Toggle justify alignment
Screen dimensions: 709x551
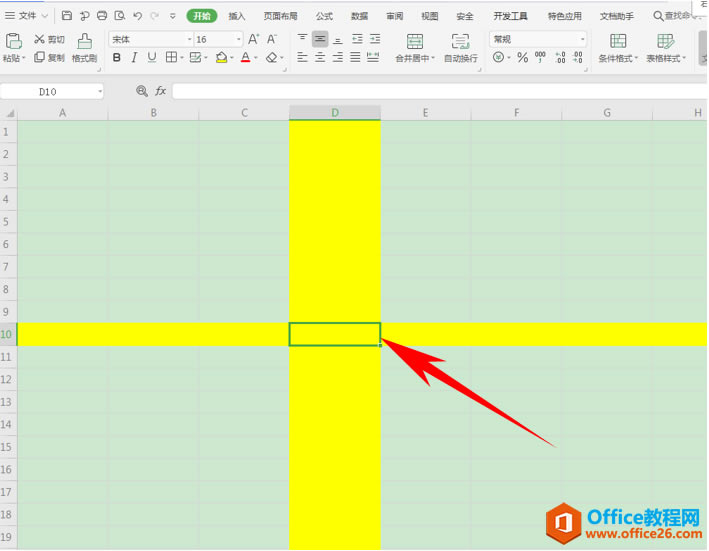pos(355,57)
